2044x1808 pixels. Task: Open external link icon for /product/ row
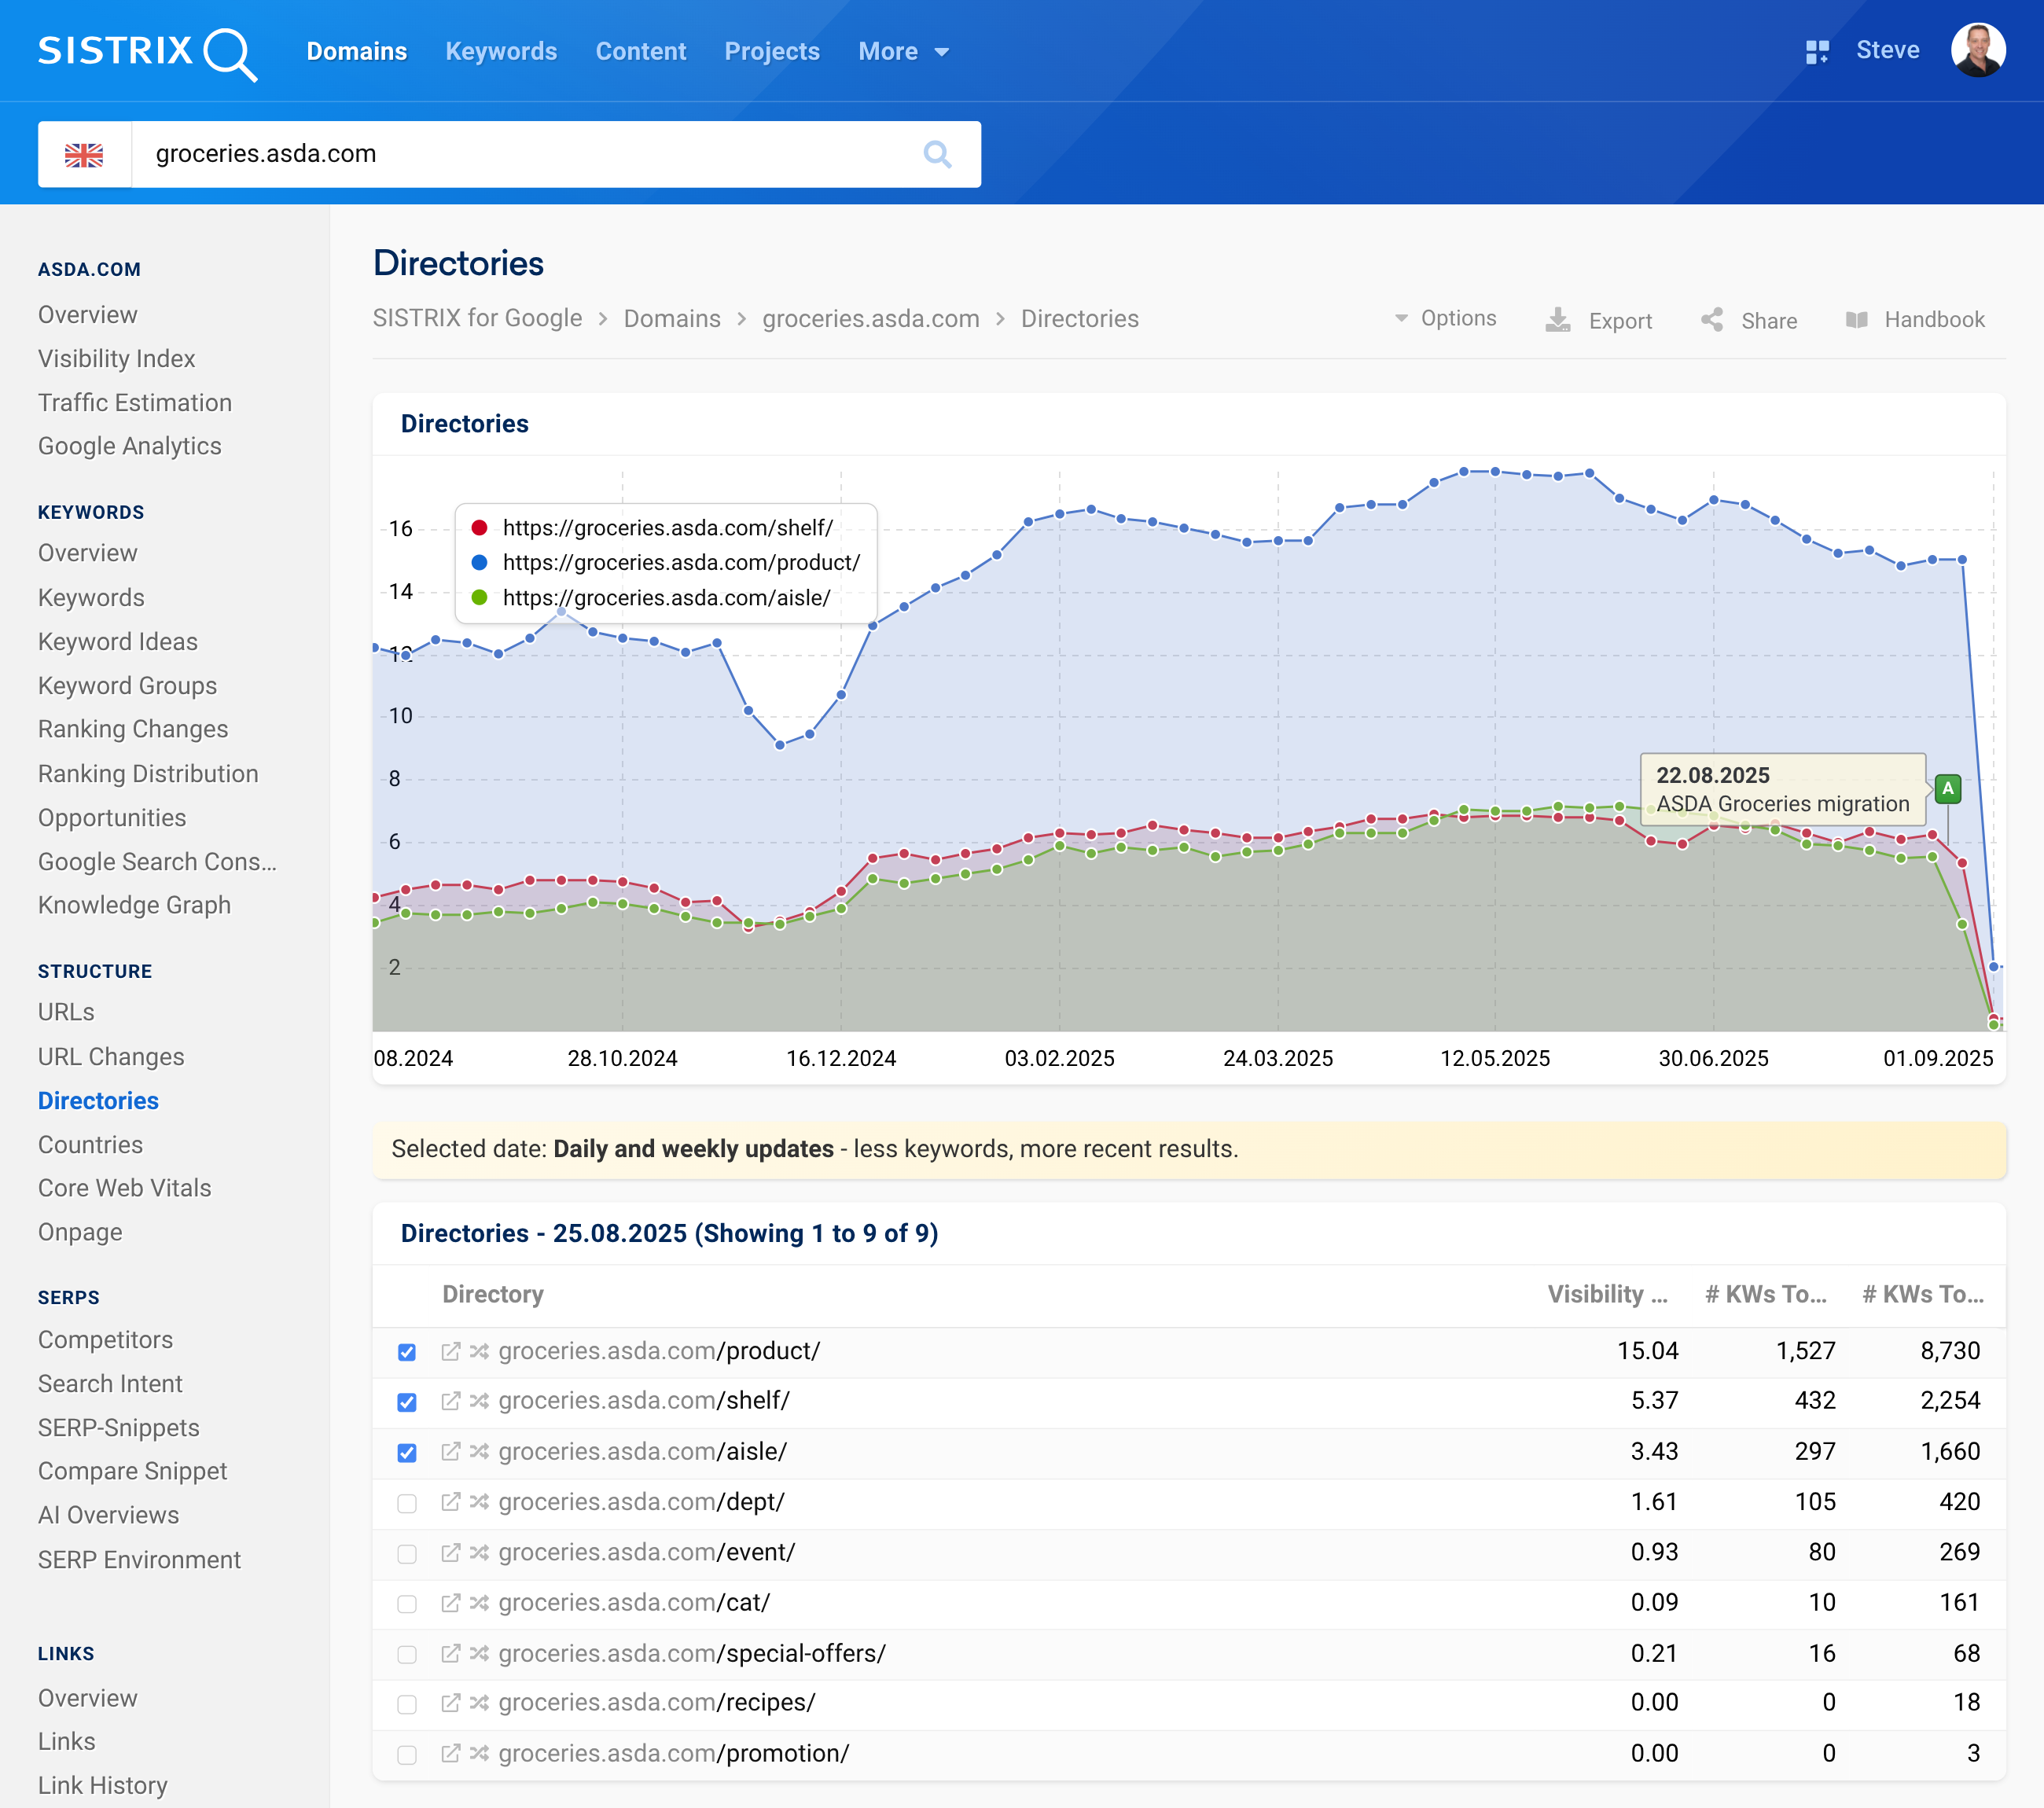(x=451, y=1351)
